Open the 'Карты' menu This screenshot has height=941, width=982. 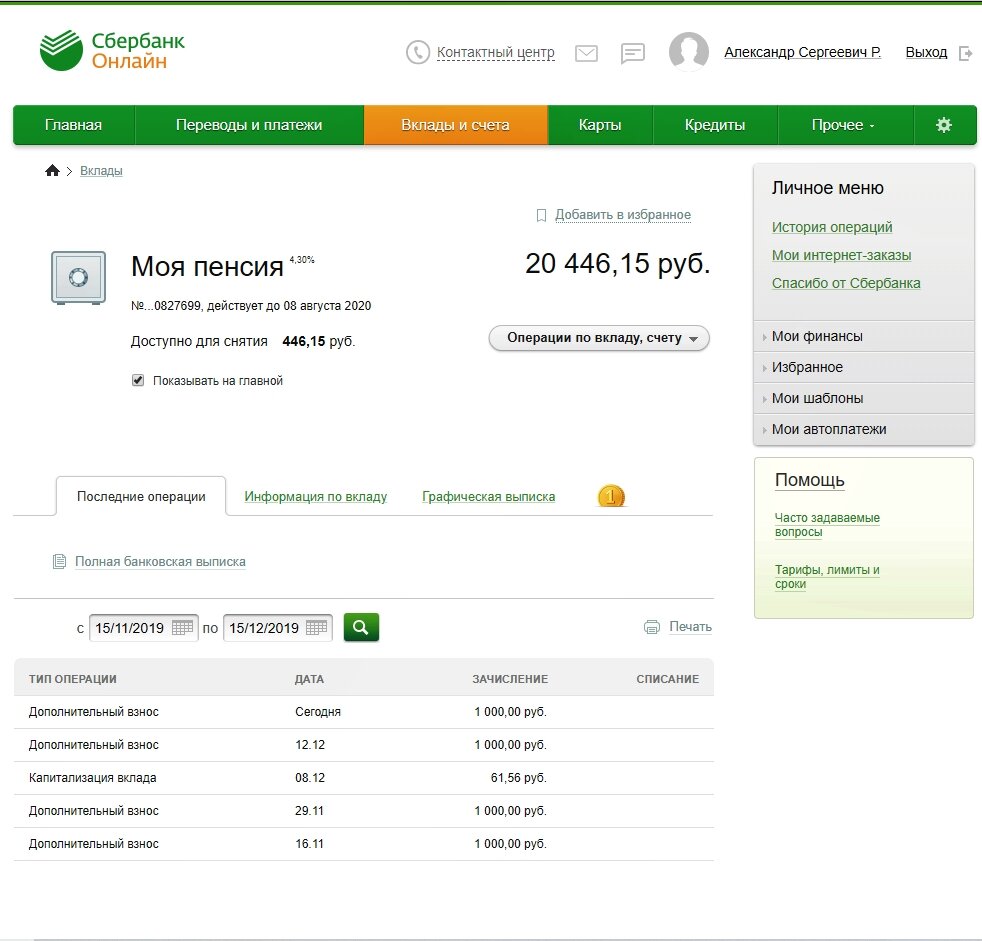click(x=600, y=125)
